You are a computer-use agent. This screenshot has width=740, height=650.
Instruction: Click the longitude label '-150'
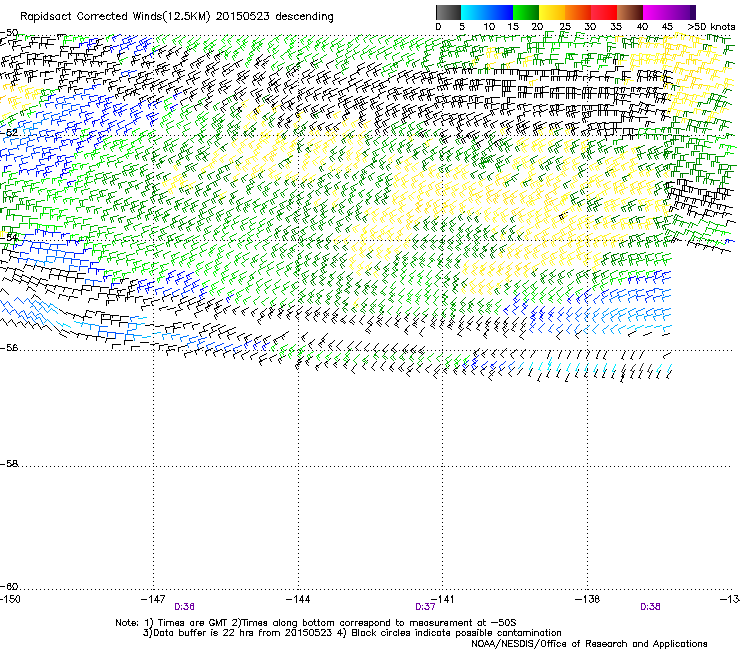pyautogui.click(x=10, y=599)
